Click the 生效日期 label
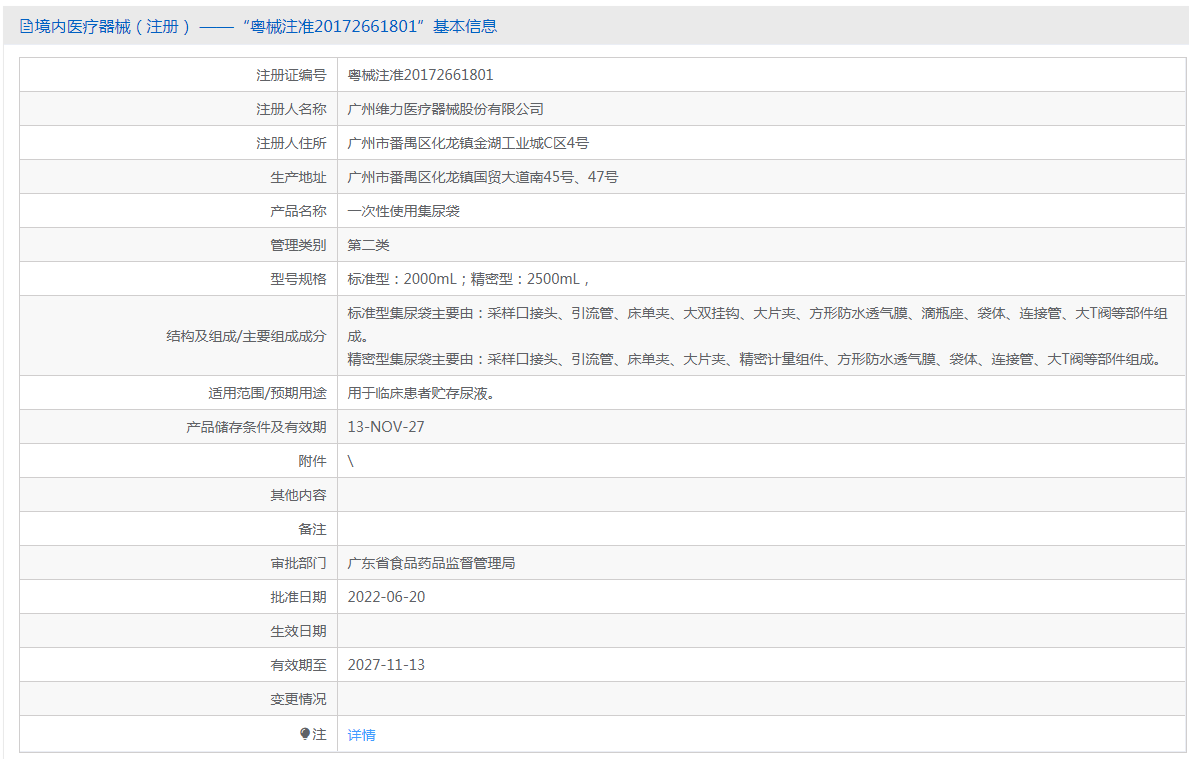Image resolution: width=1189 pixels, height=759 pixels. [x=298, y=631]
